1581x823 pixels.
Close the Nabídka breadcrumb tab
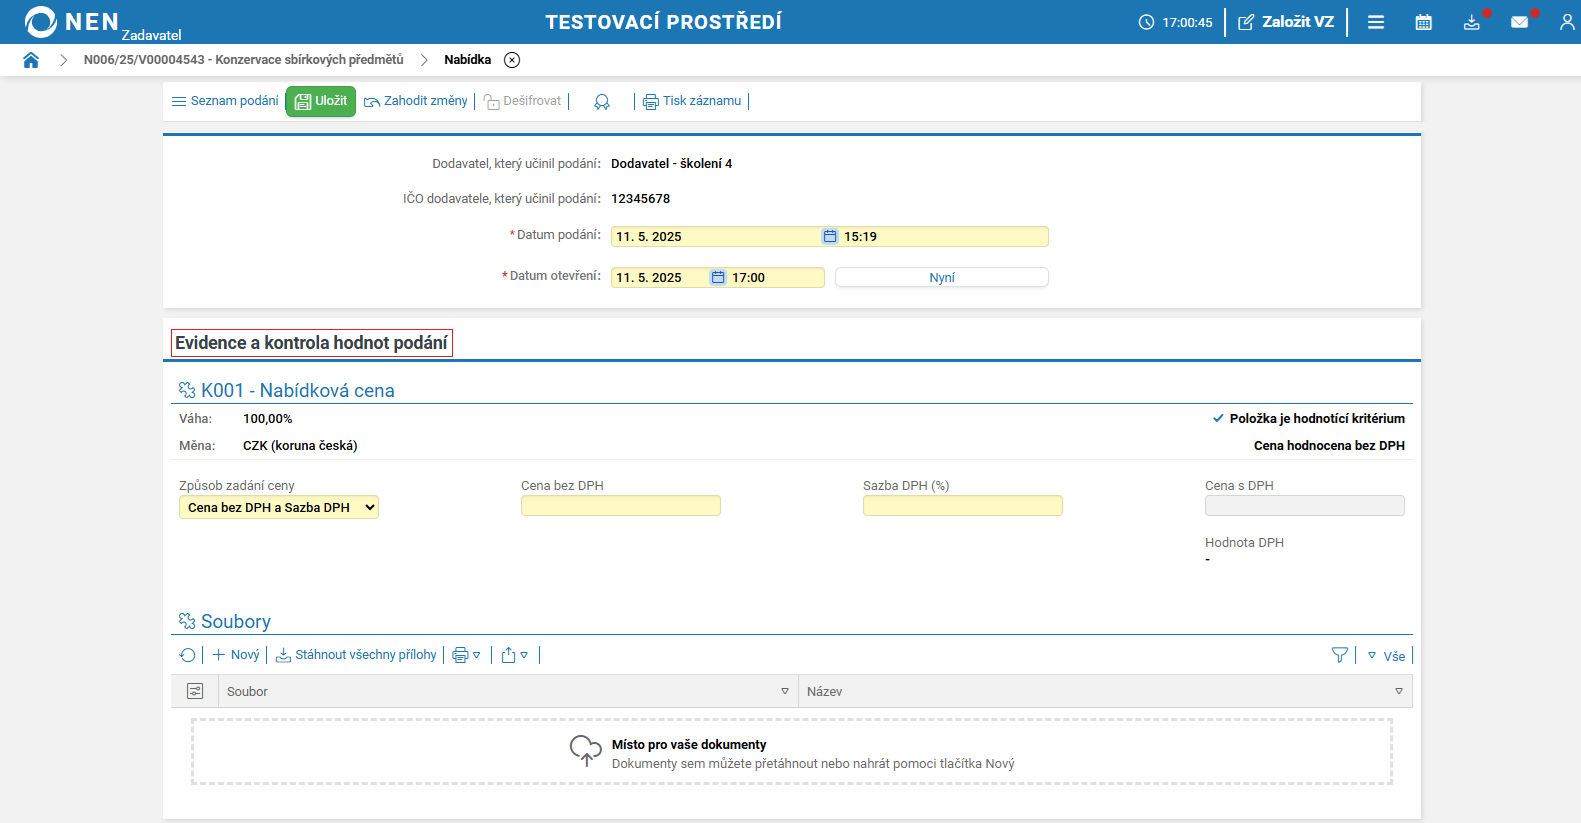tap(512, 60)
